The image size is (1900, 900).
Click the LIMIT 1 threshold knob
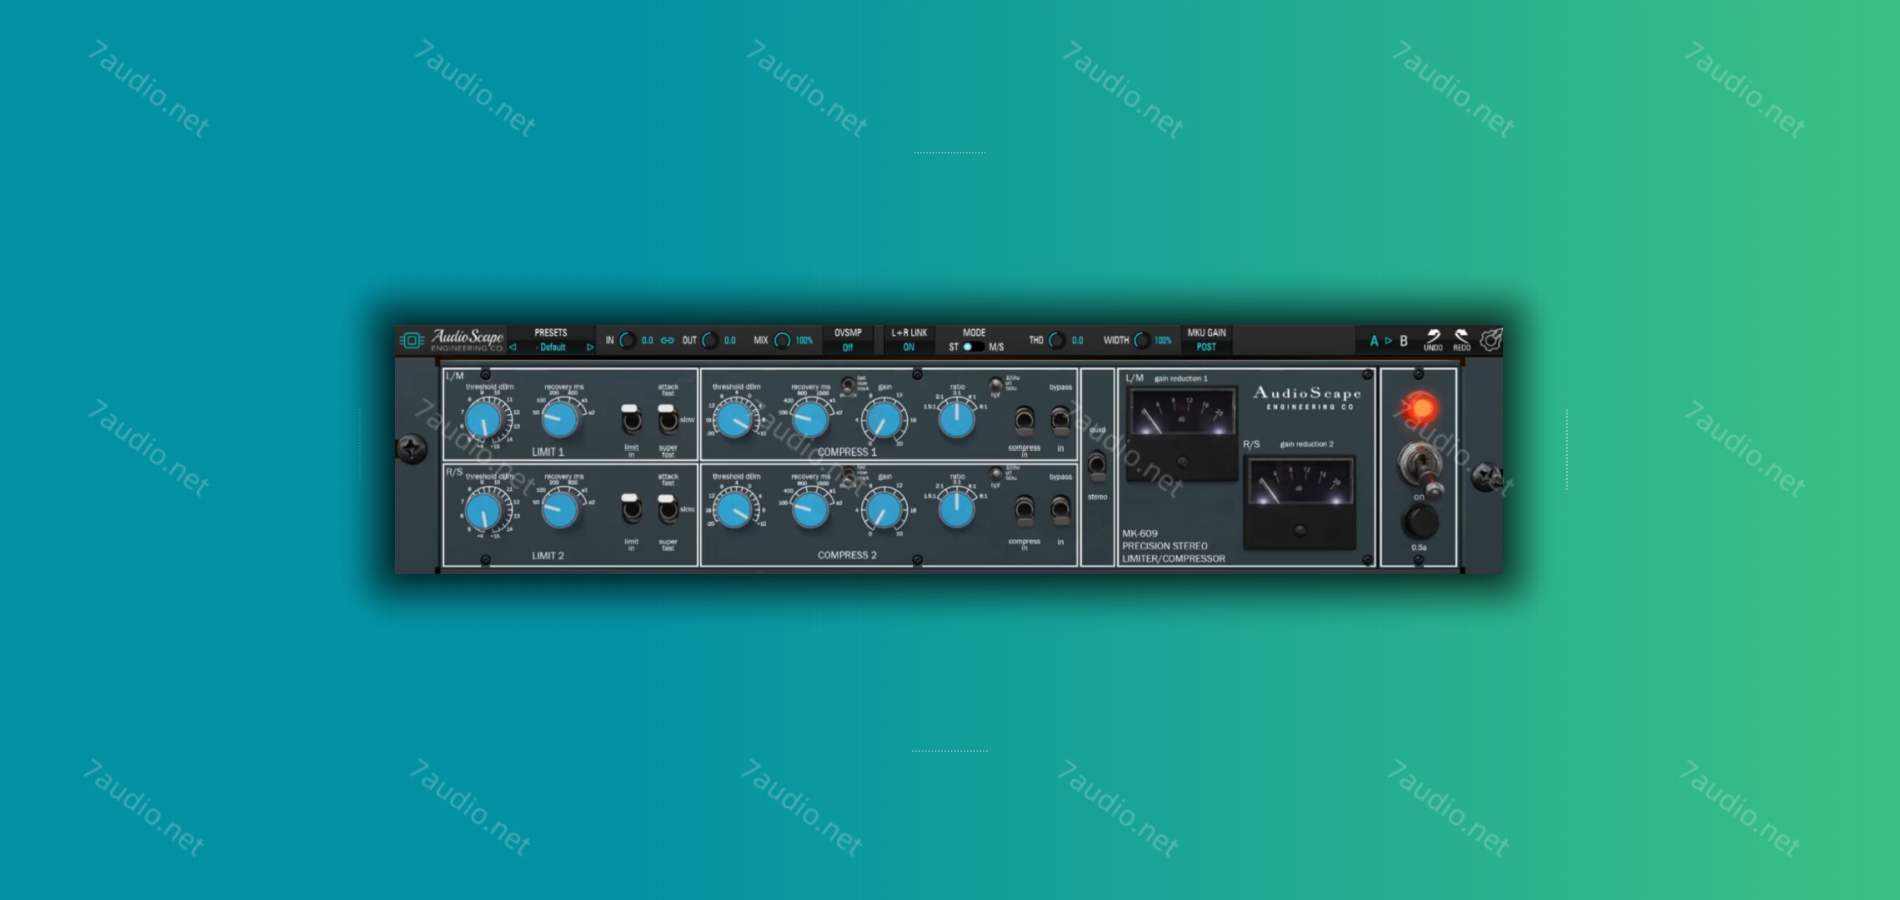[x=484, y=419]
